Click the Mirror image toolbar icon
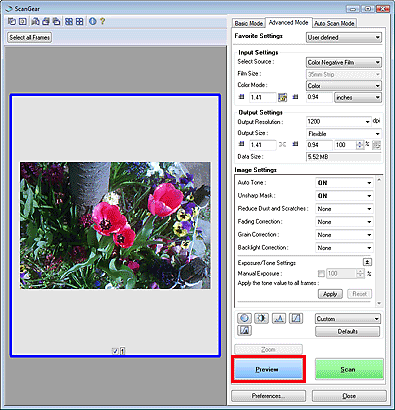This screenshot has width=395, height=410. click(35, 22)
